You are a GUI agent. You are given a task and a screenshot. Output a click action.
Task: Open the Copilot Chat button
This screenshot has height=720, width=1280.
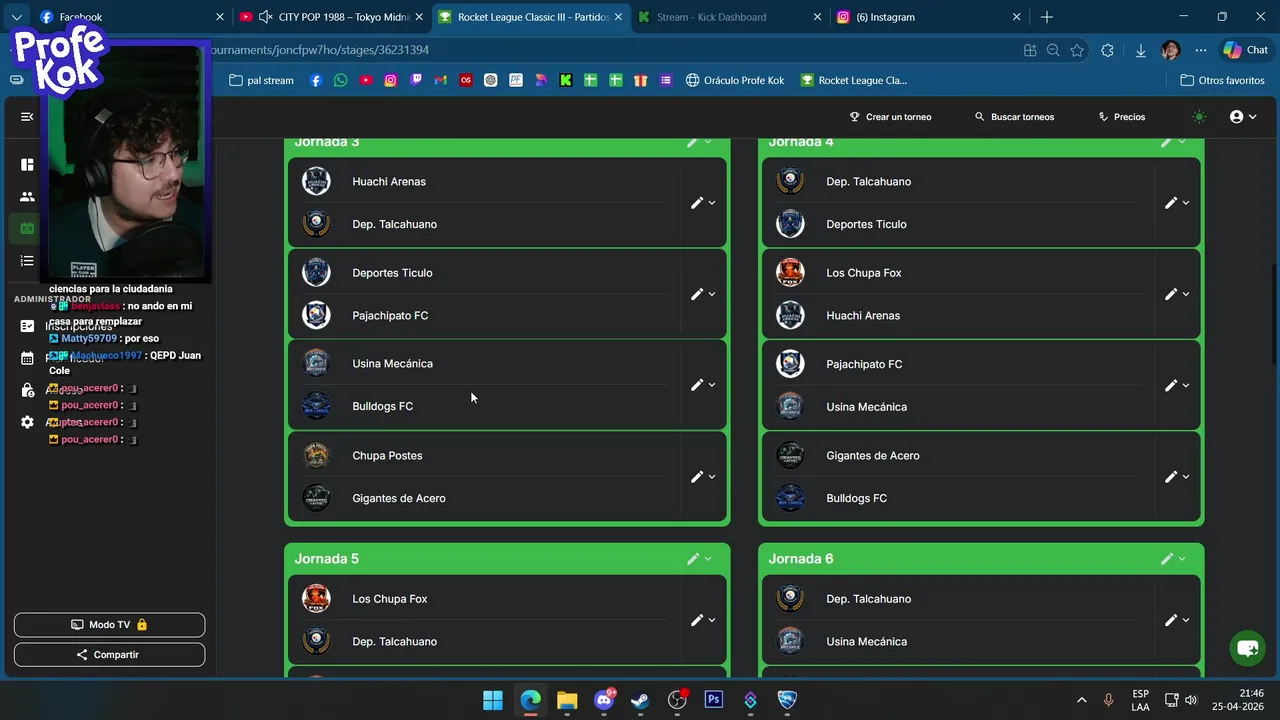[1245, 50]
